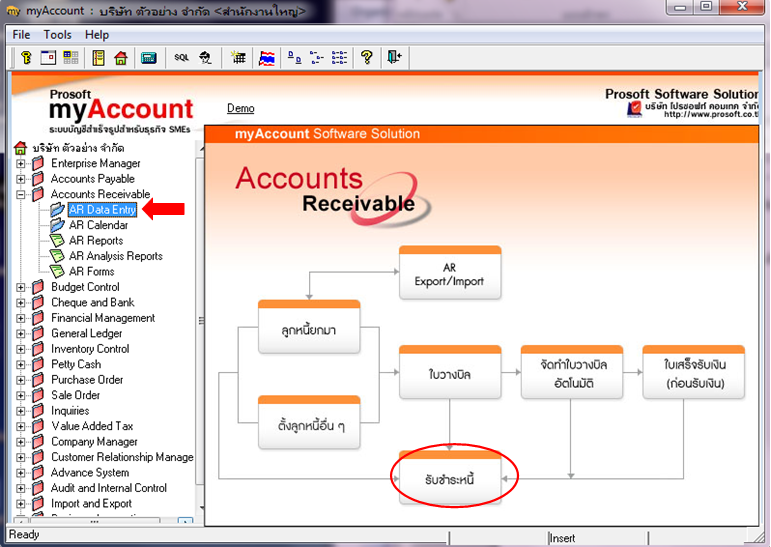This screenshot has height=547, width=771.
Task: Expand the General Ledger tree node
Action: coord(21,334)
